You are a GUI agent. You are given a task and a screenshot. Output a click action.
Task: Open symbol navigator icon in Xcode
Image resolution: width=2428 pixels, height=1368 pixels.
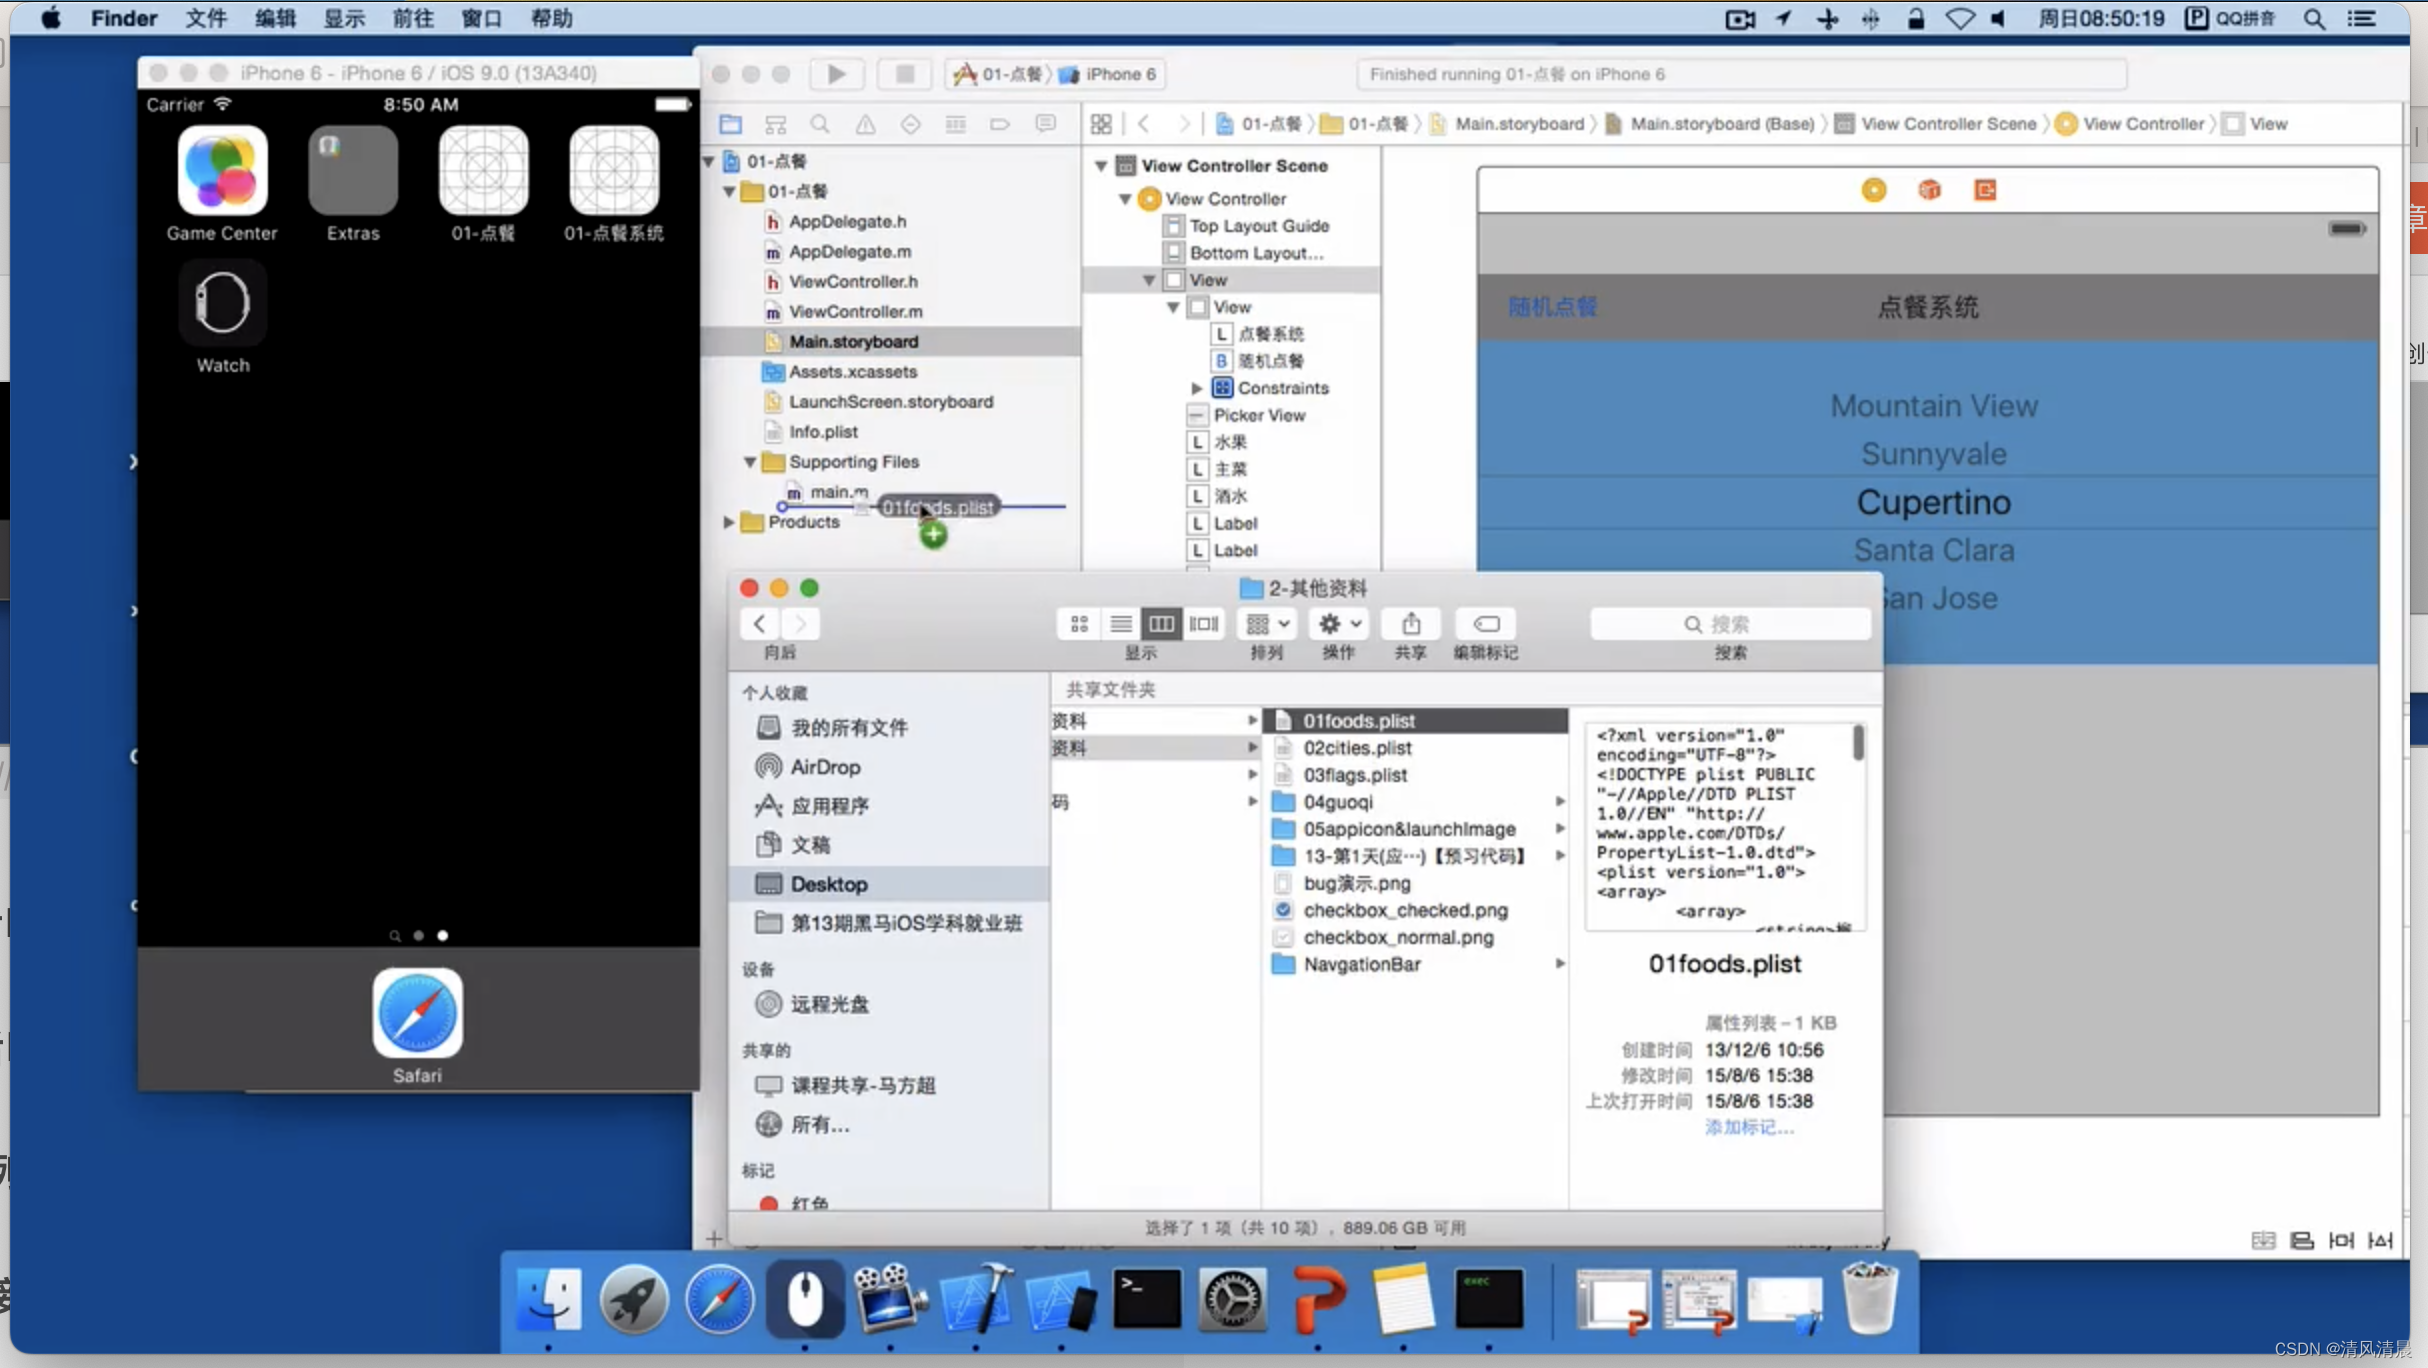[775, 124]
